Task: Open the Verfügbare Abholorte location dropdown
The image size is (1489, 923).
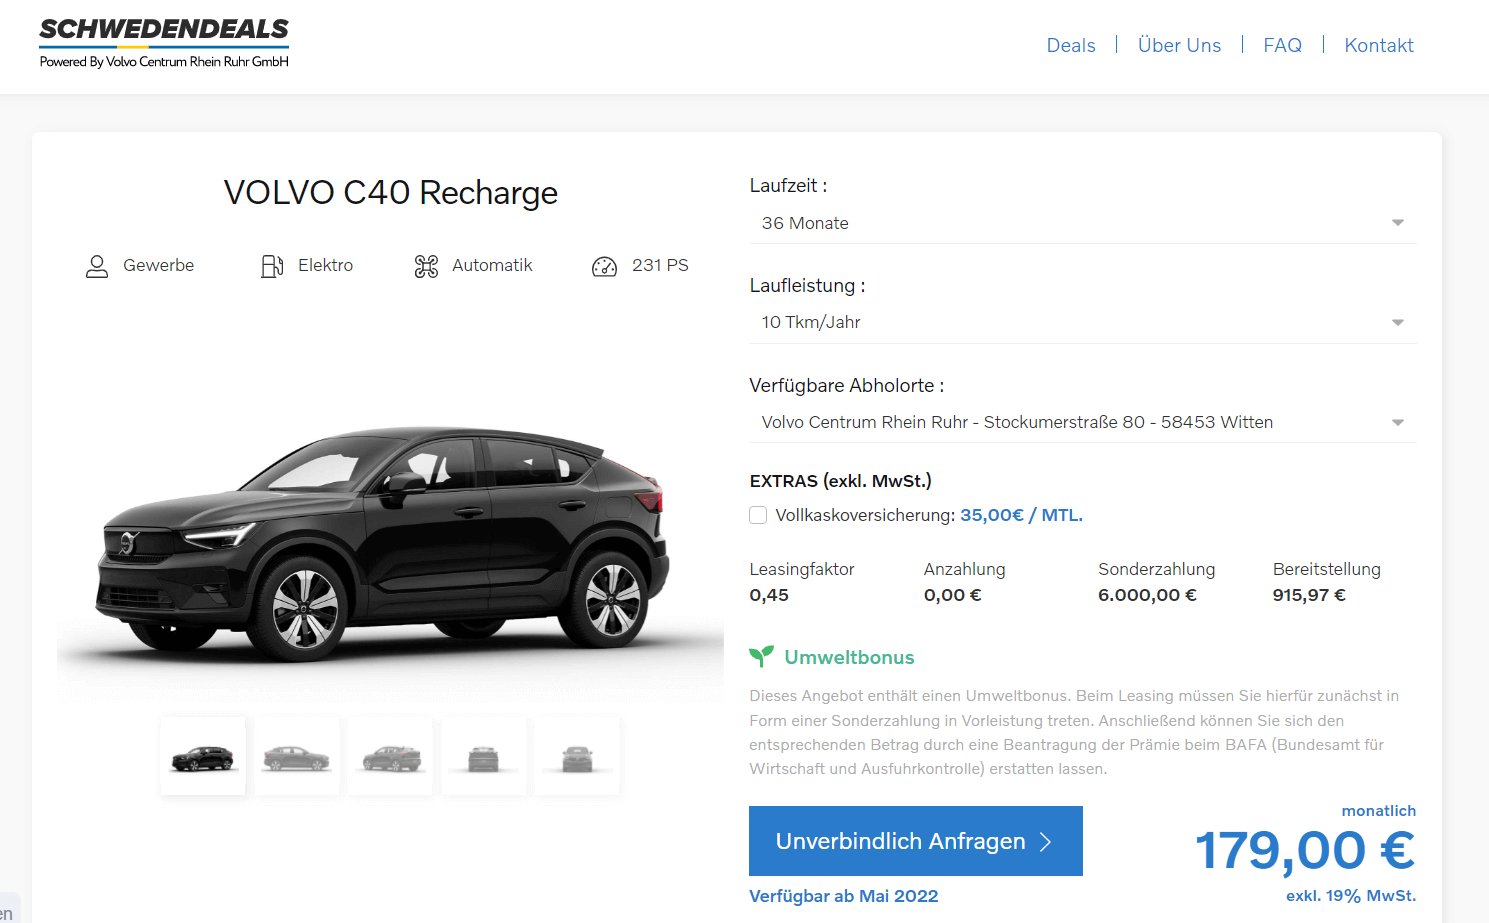Action: coord(1082,422)
